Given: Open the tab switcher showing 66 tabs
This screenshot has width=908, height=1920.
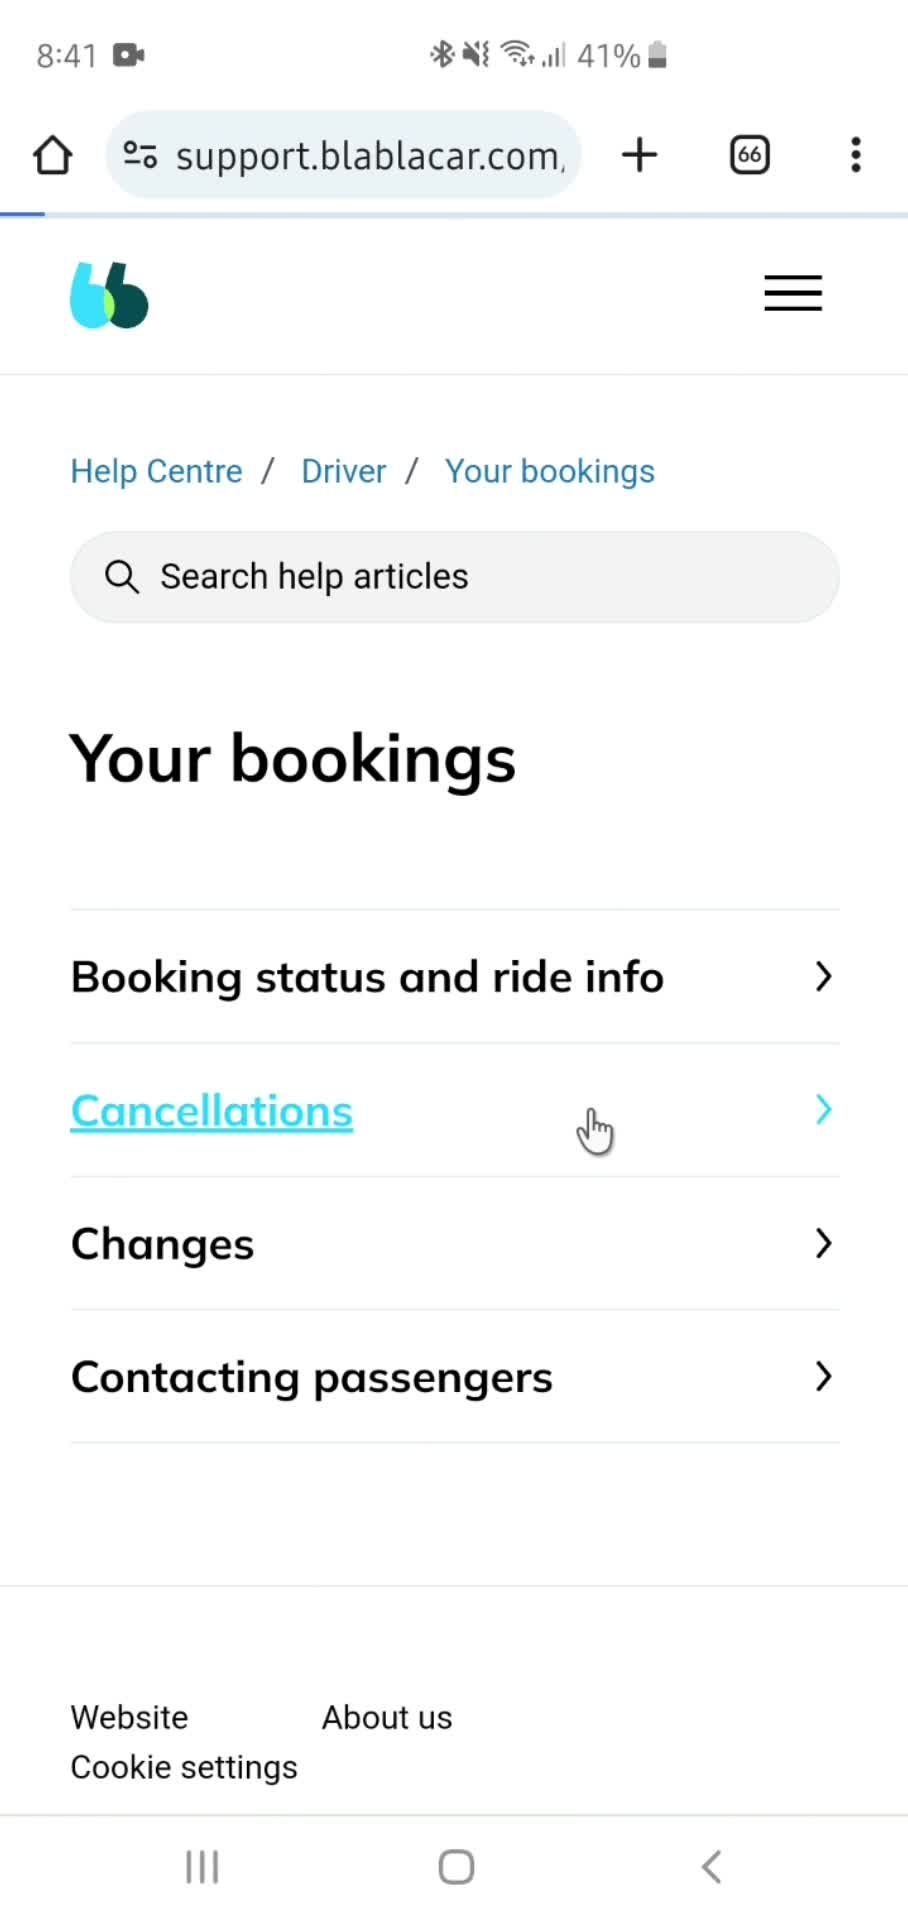Looking at the screenshot, I should pyautogui.click(x=749, y=155).
